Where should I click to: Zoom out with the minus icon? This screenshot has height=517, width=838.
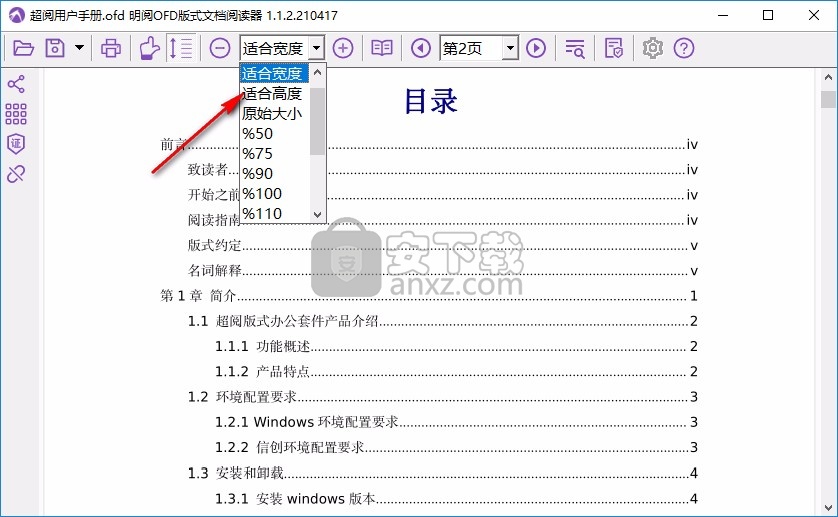click(x=220, y=49)
